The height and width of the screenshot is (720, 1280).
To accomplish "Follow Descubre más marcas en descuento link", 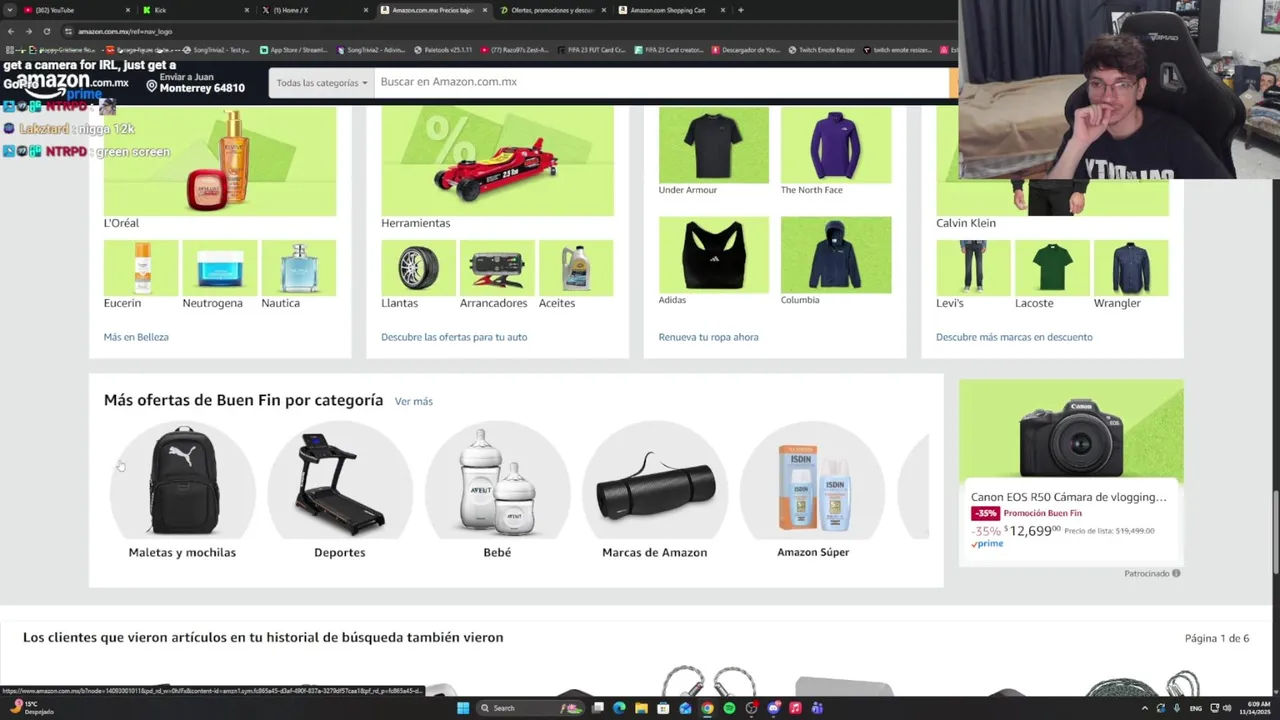I will (x=1014, y=337).
